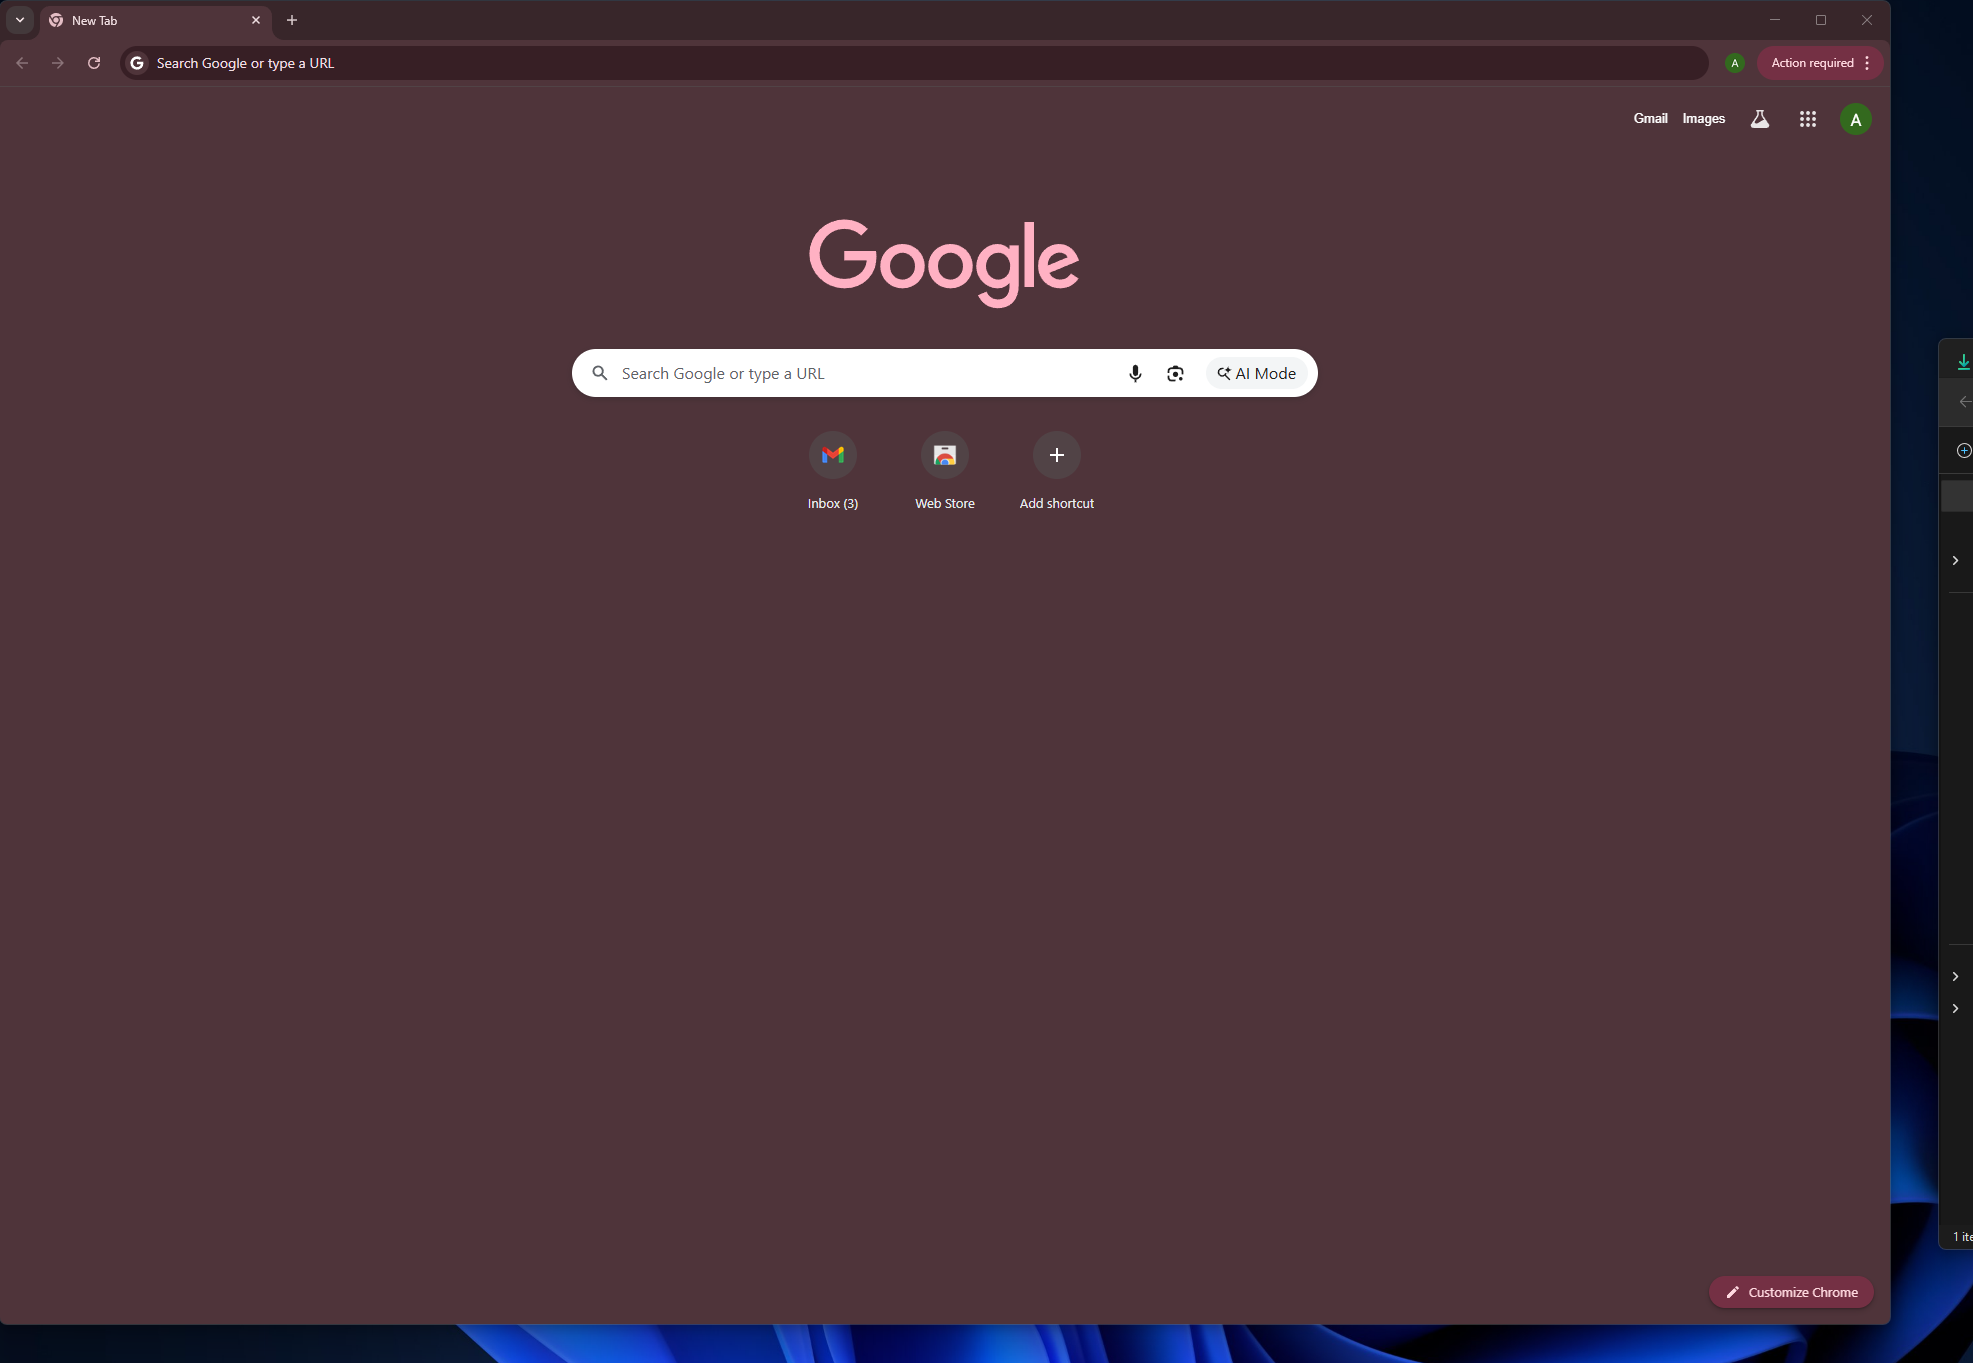Open the Web Store shortcut
The image size is (1973, 1363).
[x=944, y=456]
